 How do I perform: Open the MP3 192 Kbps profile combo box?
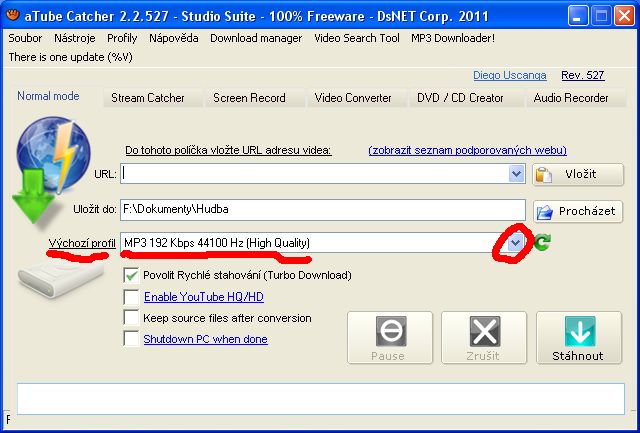tap(322, 243)
